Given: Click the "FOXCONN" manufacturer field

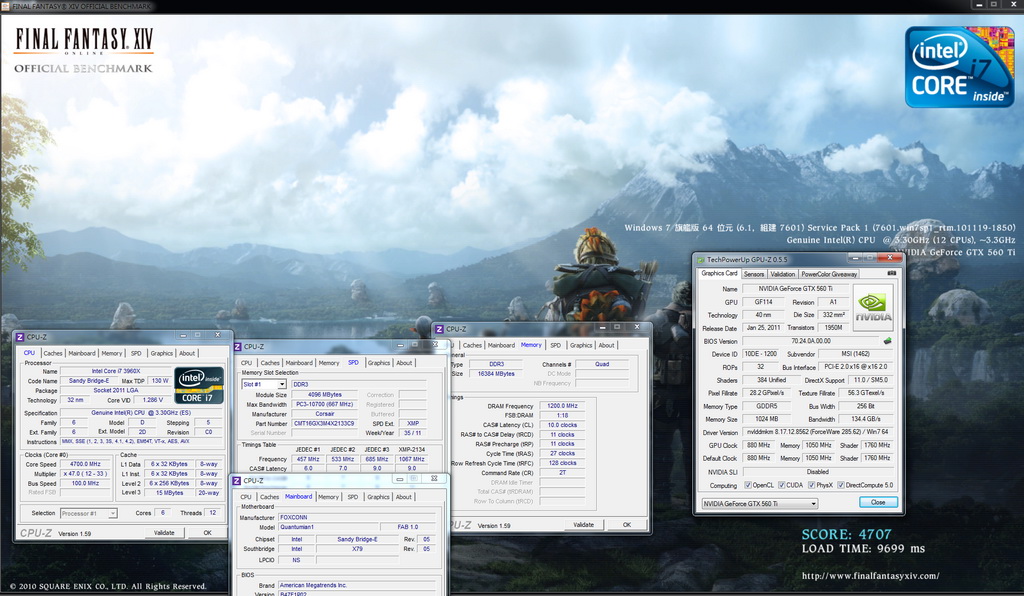Looking at the screenshot, I should pos(357,517).
